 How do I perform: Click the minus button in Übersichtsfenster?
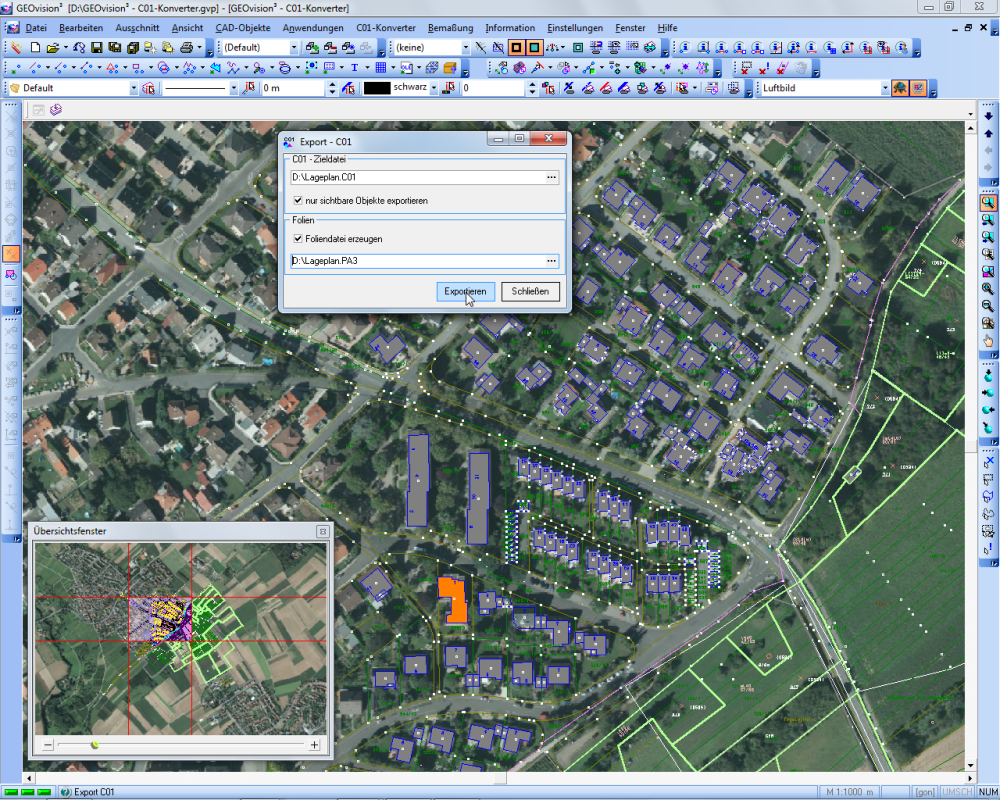point(47,745)
